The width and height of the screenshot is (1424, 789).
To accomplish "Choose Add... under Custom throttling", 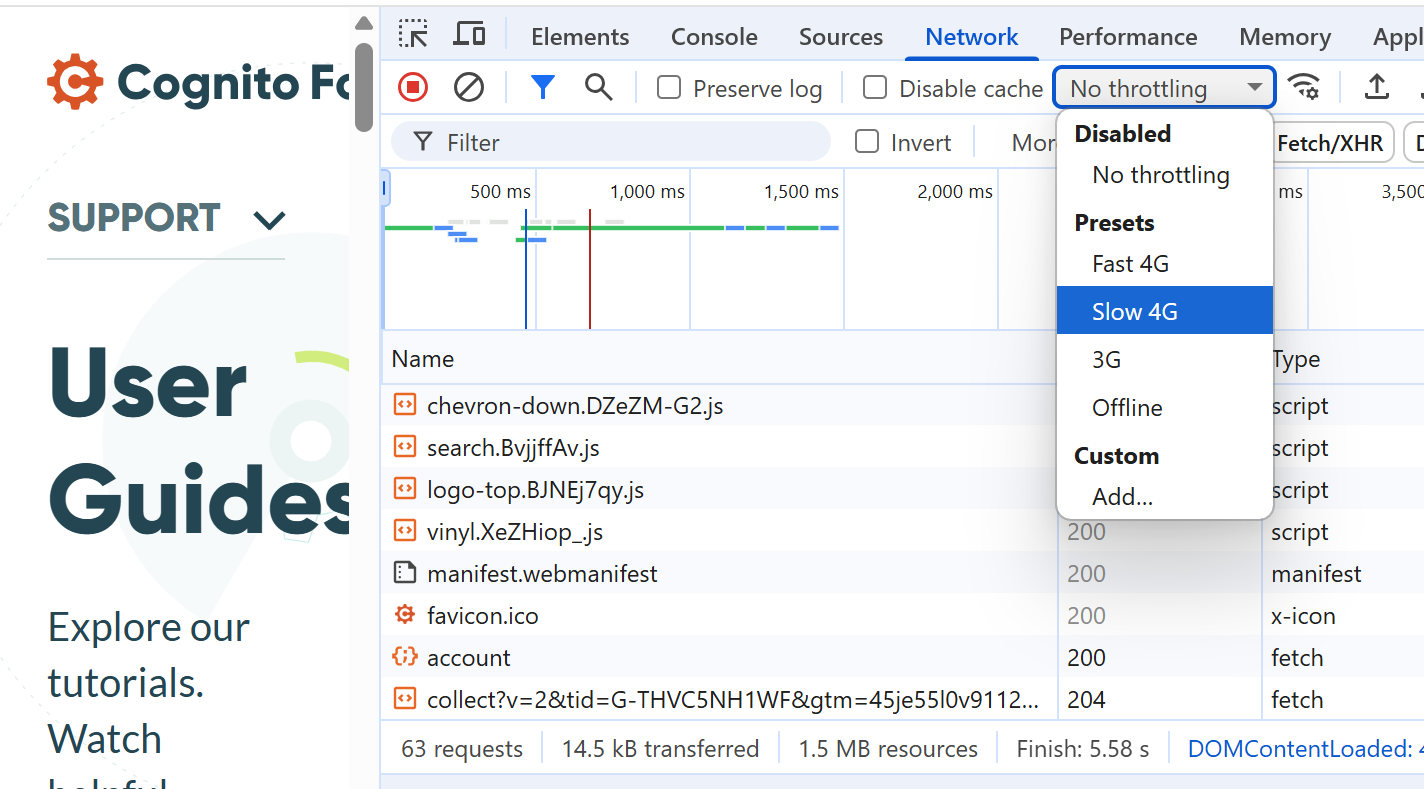I will pyautogui.click(x=1123, y=496).
